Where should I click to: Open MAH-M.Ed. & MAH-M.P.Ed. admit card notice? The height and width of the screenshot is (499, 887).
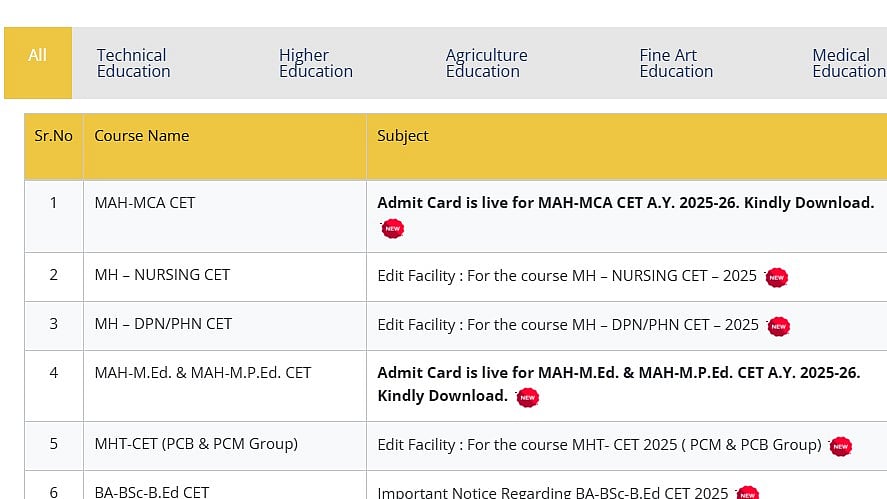coord(618,373)
